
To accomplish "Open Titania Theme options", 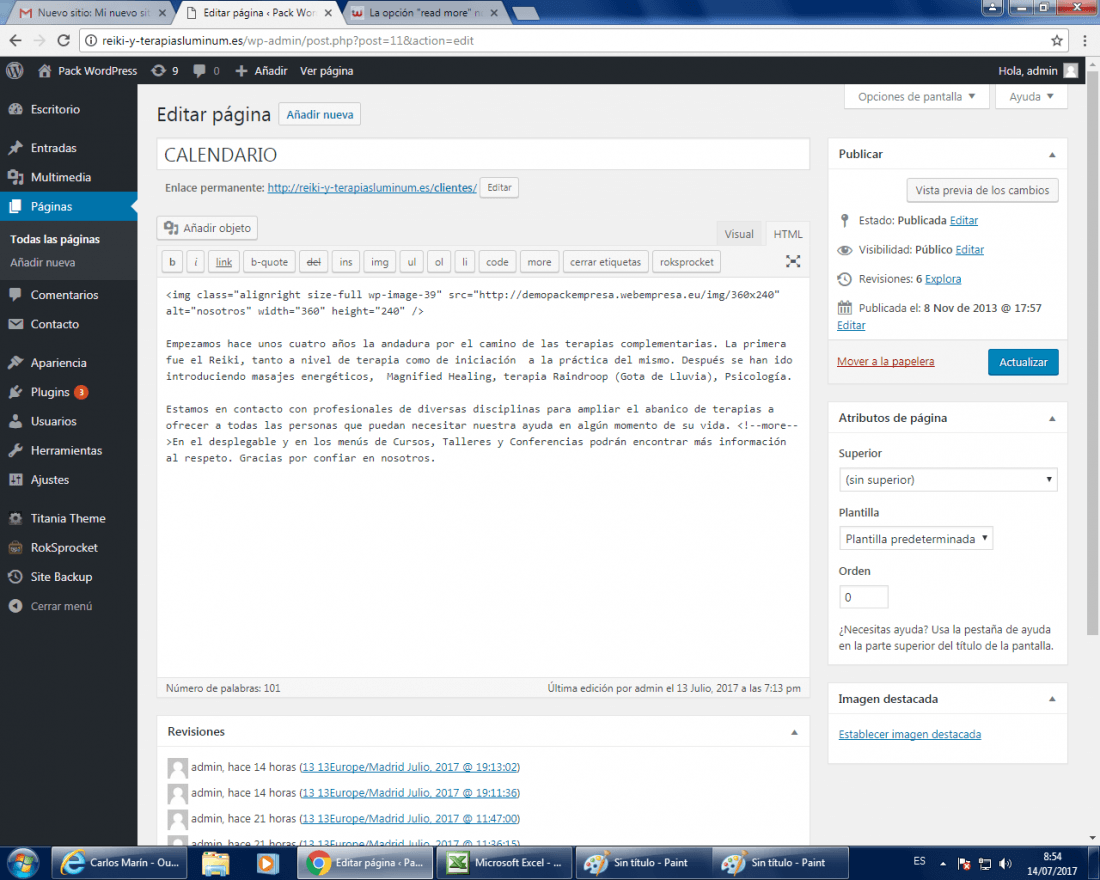I will pyautogui.click(x=69, y=519).
